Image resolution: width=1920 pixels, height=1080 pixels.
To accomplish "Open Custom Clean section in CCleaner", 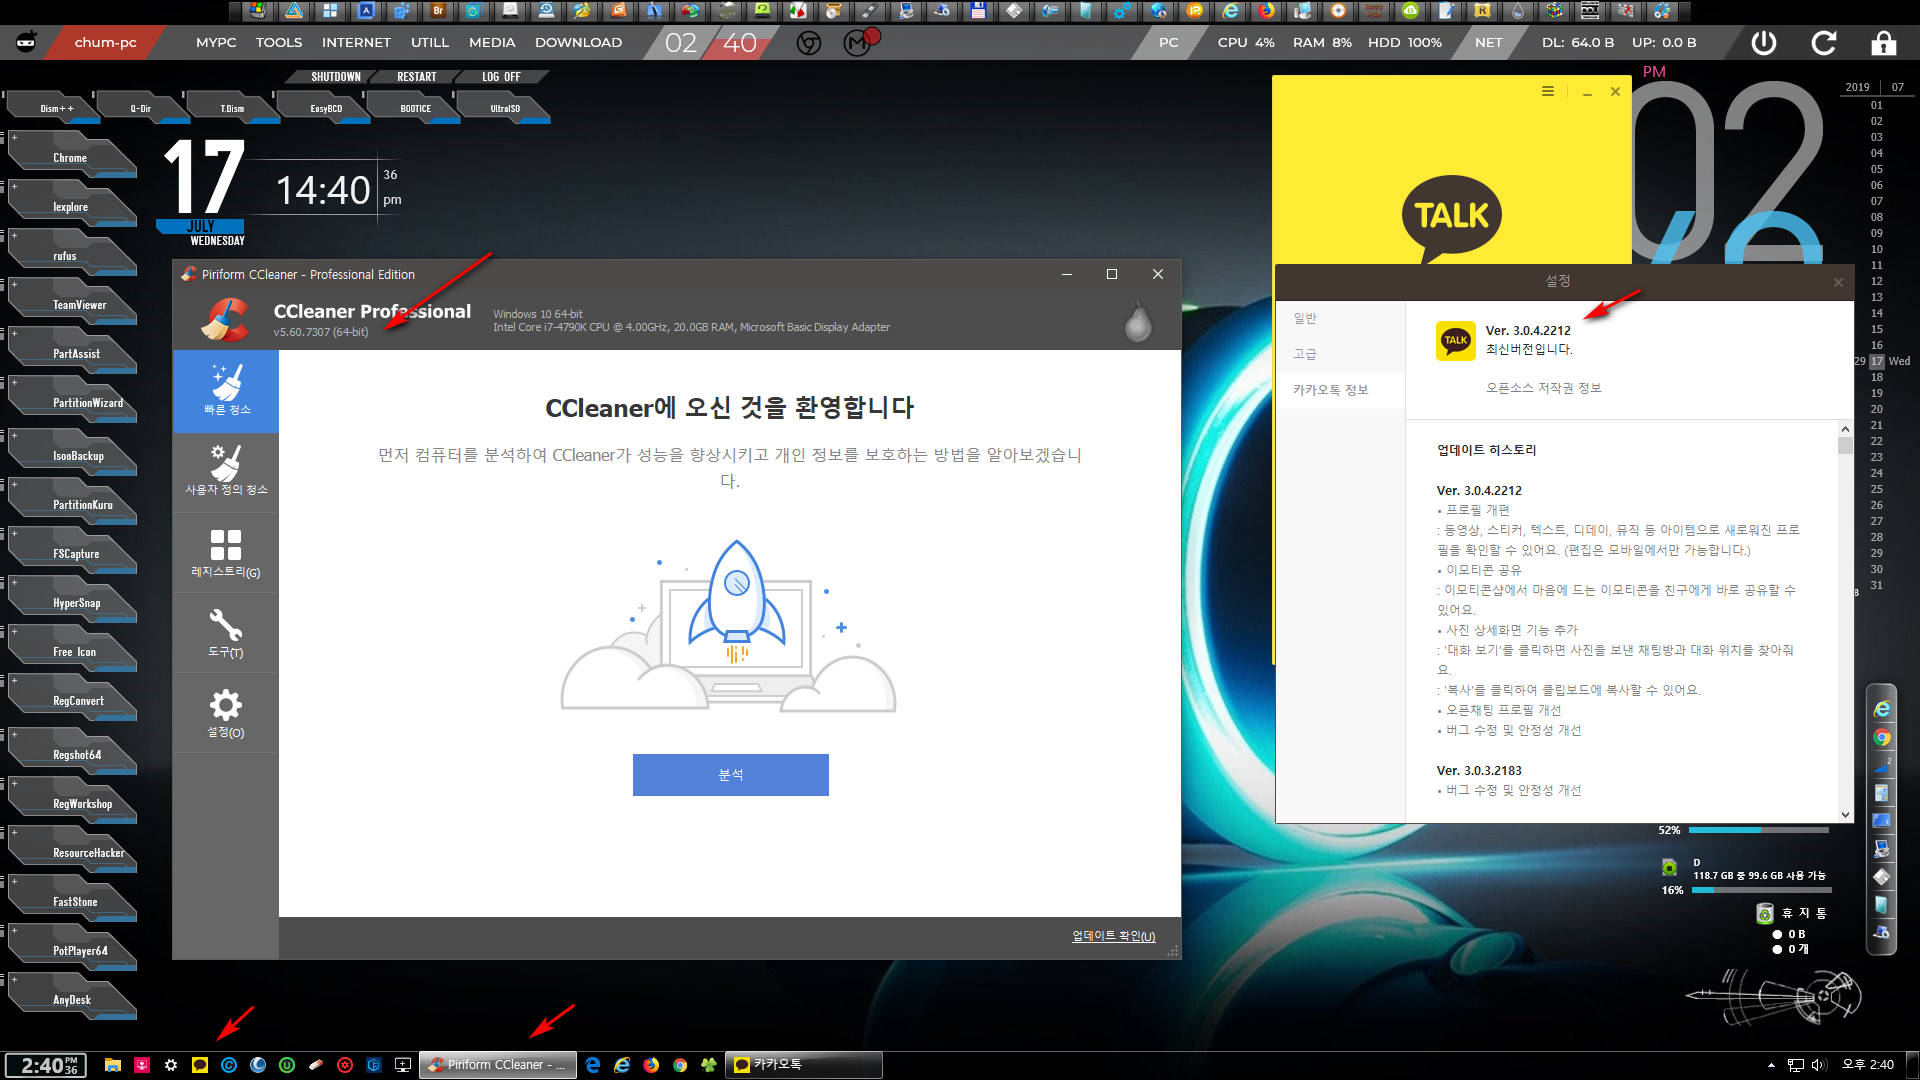I will 226,471.
